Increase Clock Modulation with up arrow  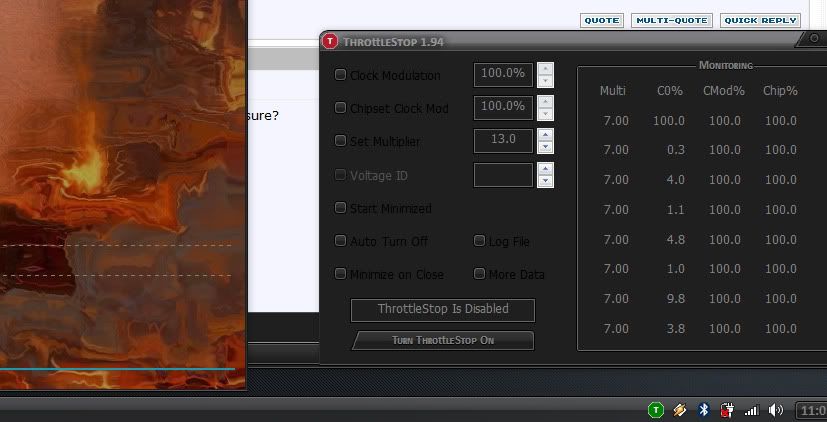pos(545,69)
